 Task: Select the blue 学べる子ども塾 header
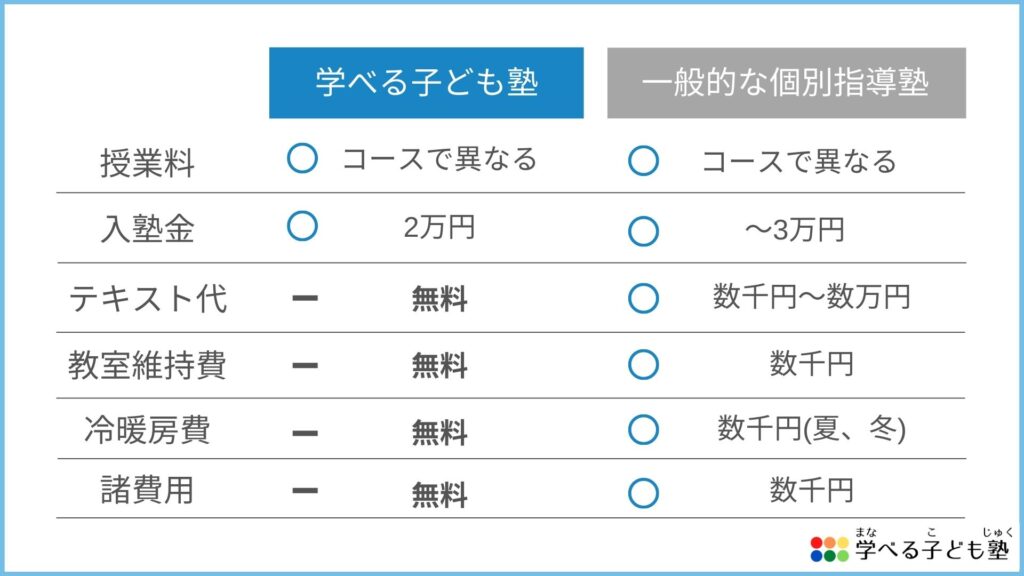426,83
